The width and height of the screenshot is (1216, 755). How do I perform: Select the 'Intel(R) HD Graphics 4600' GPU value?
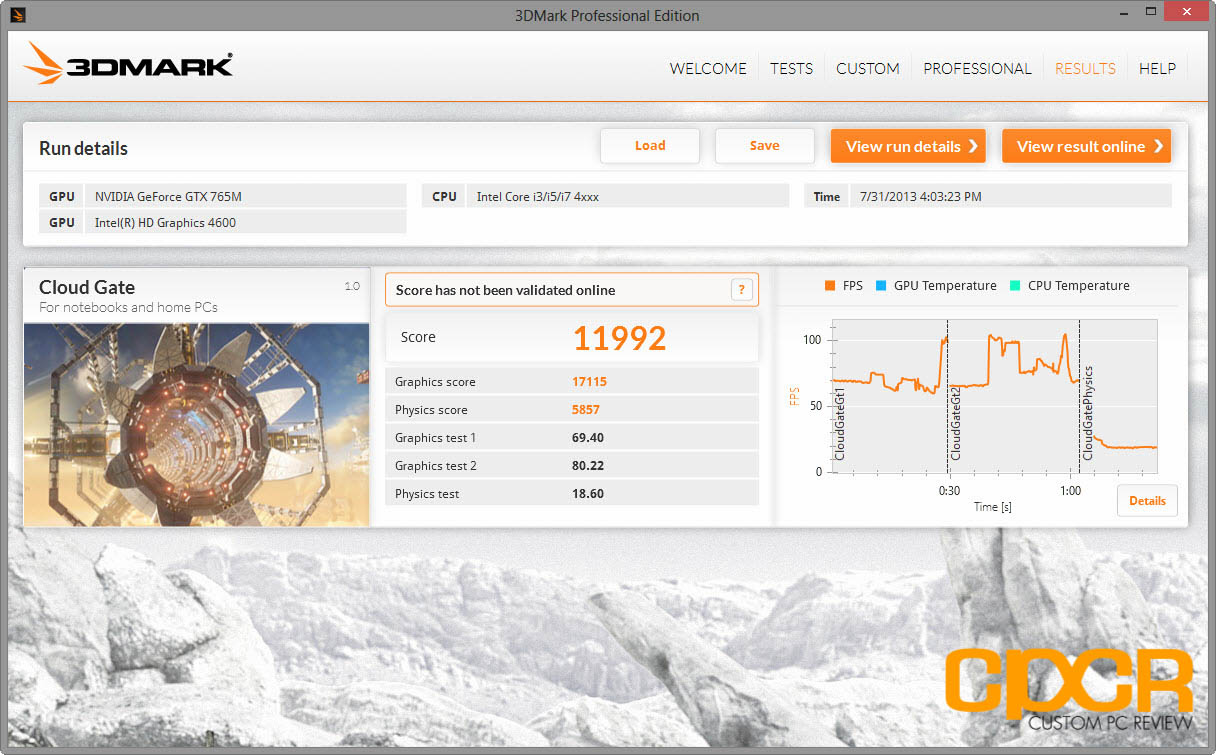coord(165,222)
